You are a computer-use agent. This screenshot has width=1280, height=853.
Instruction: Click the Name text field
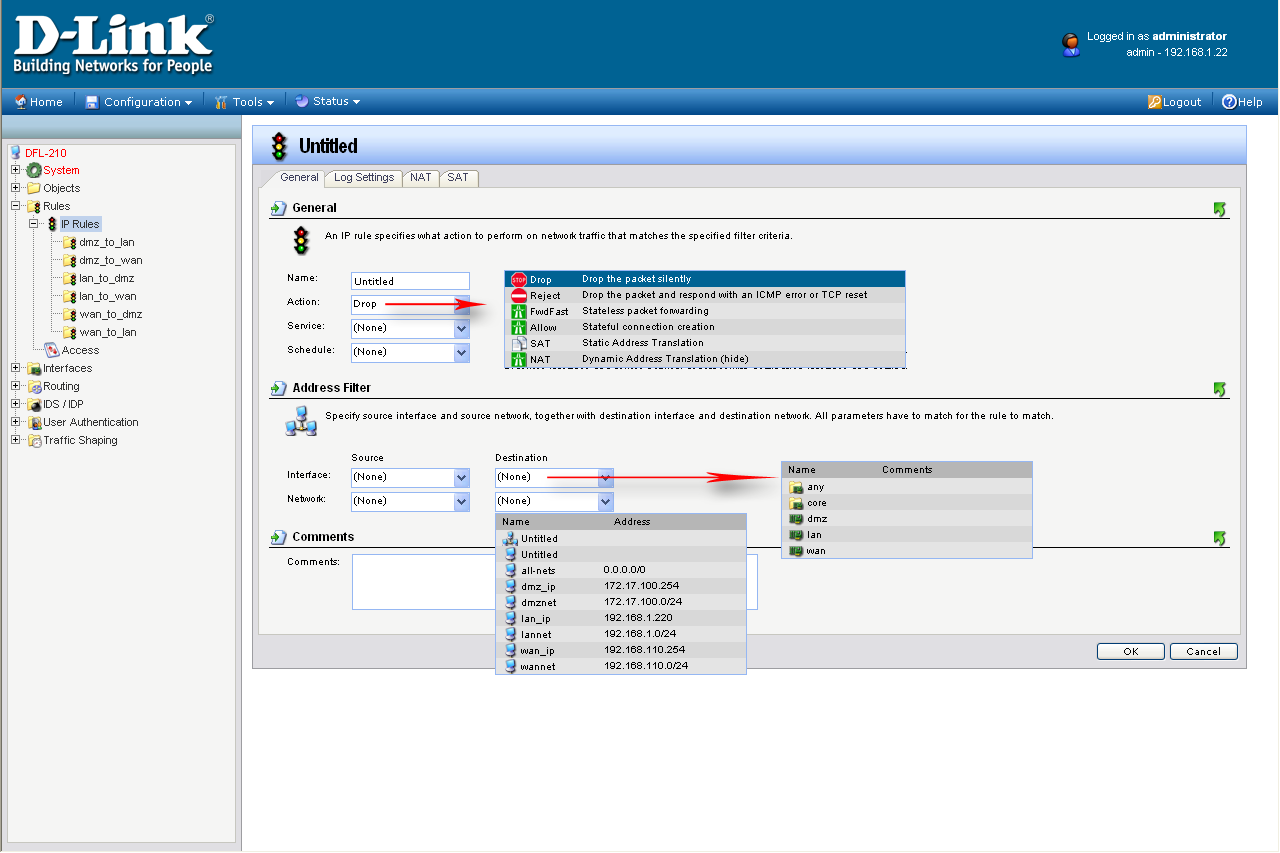click(410, 281)
